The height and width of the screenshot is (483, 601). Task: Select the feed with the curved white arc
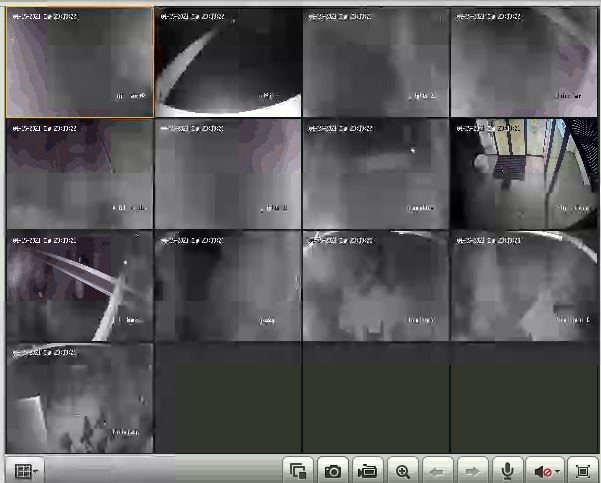coord(228,63)
